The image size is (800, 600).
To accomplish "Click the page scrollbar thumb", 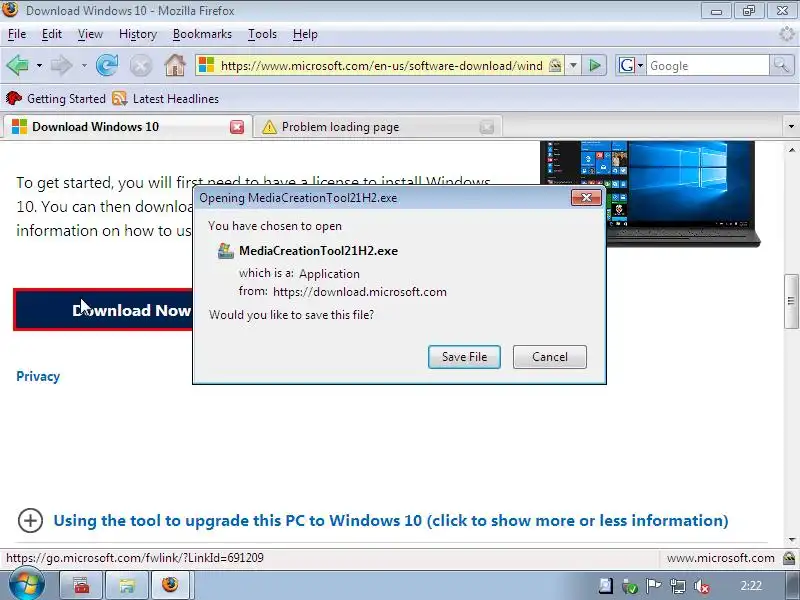I will (x=791, y=301).
